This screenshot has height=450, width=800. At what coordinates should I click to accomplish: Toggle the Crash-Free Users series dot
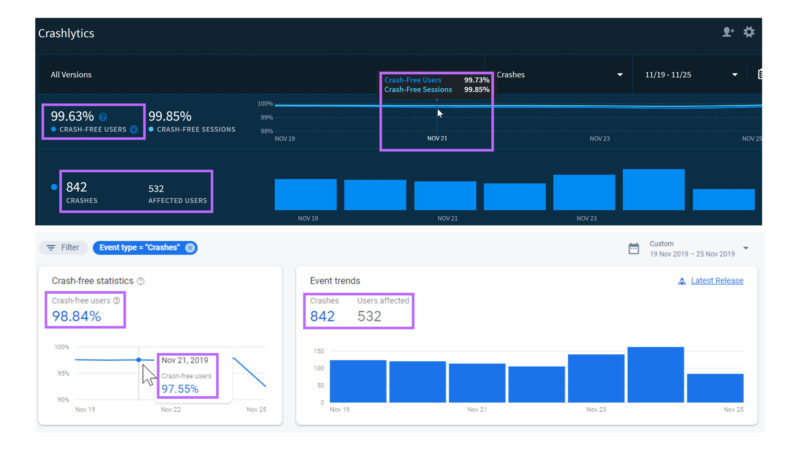pyautogui.click(x=54, y=130)
